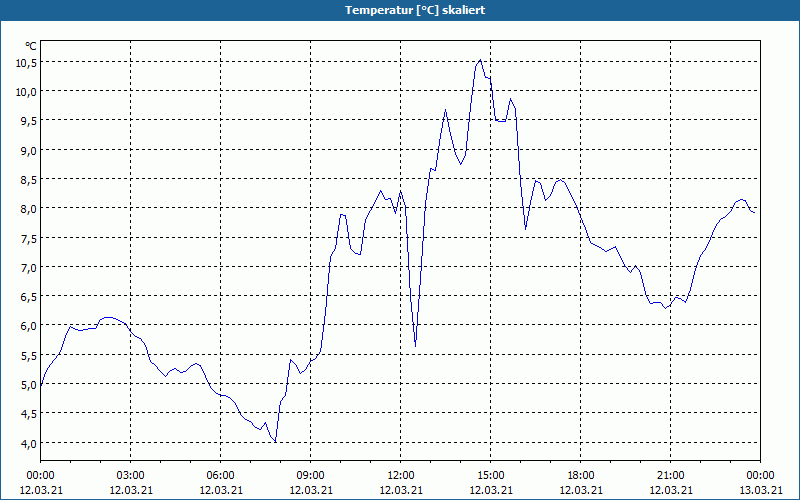Click the 10,5 axis value
Screen dimensions: 800x500
point(27,63)
